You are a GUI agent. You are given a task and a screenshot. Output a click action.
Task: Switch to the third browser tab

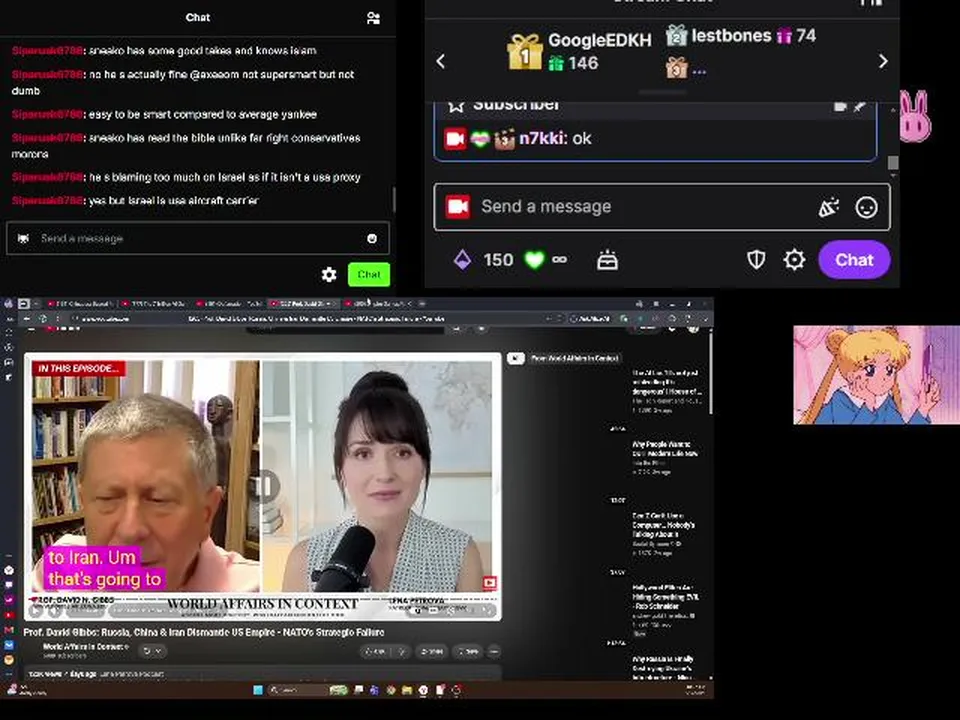(228, 304)
